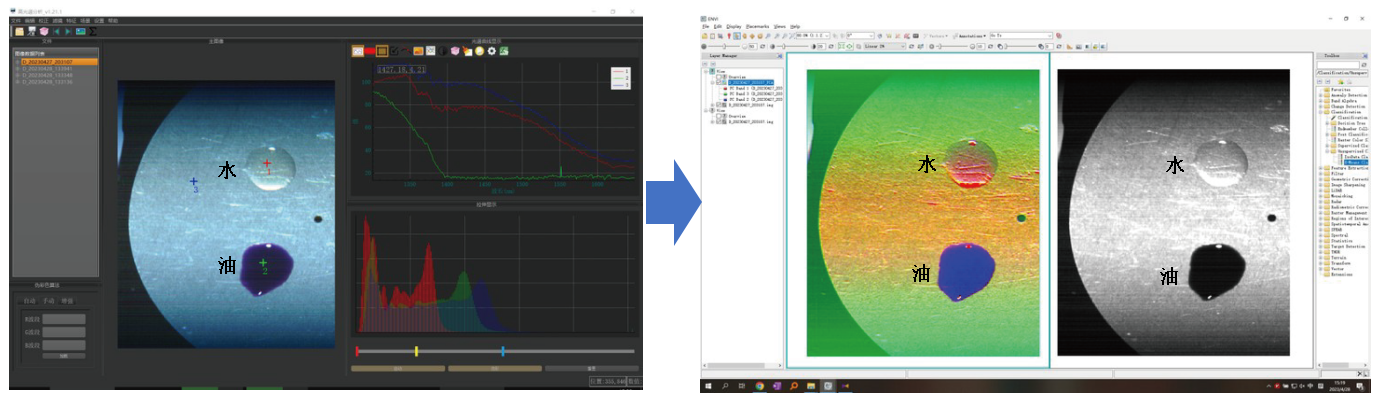Viewport: 1377px width, 397px height.
Task: Click red cross marker 1 on water droplet
Action: point(267,164)
